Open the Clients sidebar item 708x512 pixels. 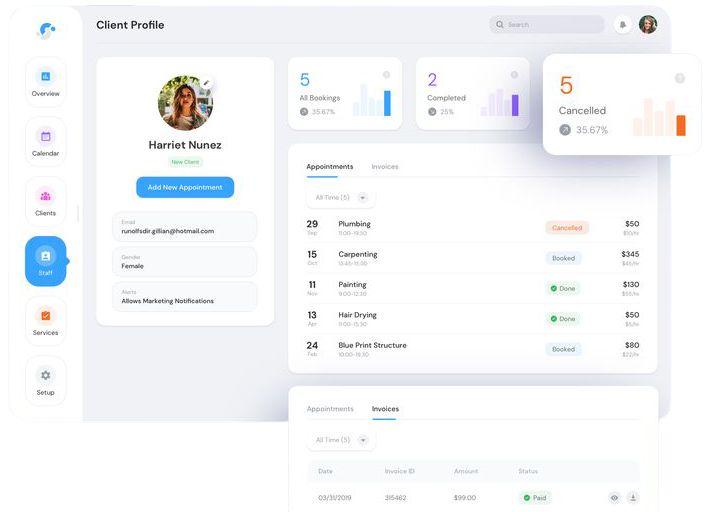coord(46,201)
